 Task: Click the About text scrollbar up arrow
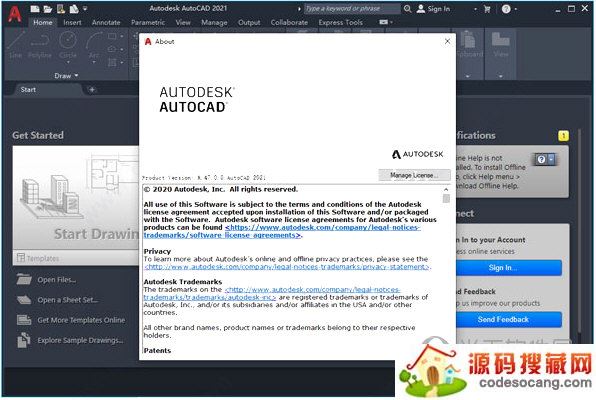[446, 189]
